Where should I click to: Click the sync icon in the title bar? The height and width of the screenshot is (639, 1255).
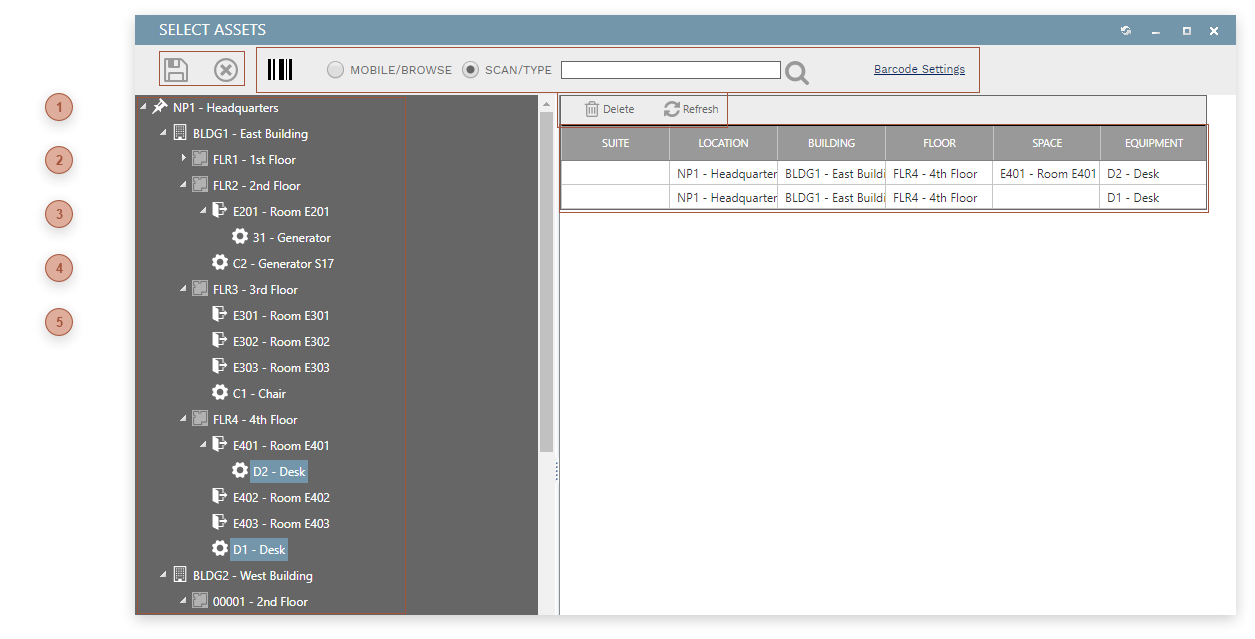tap(1125, 30)
